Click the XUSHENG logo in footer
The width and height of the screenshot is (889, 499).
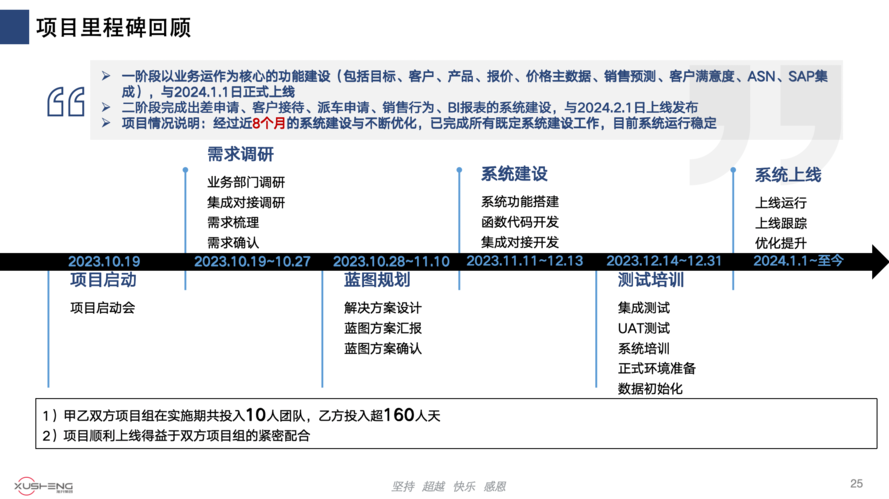click(44, 486)
